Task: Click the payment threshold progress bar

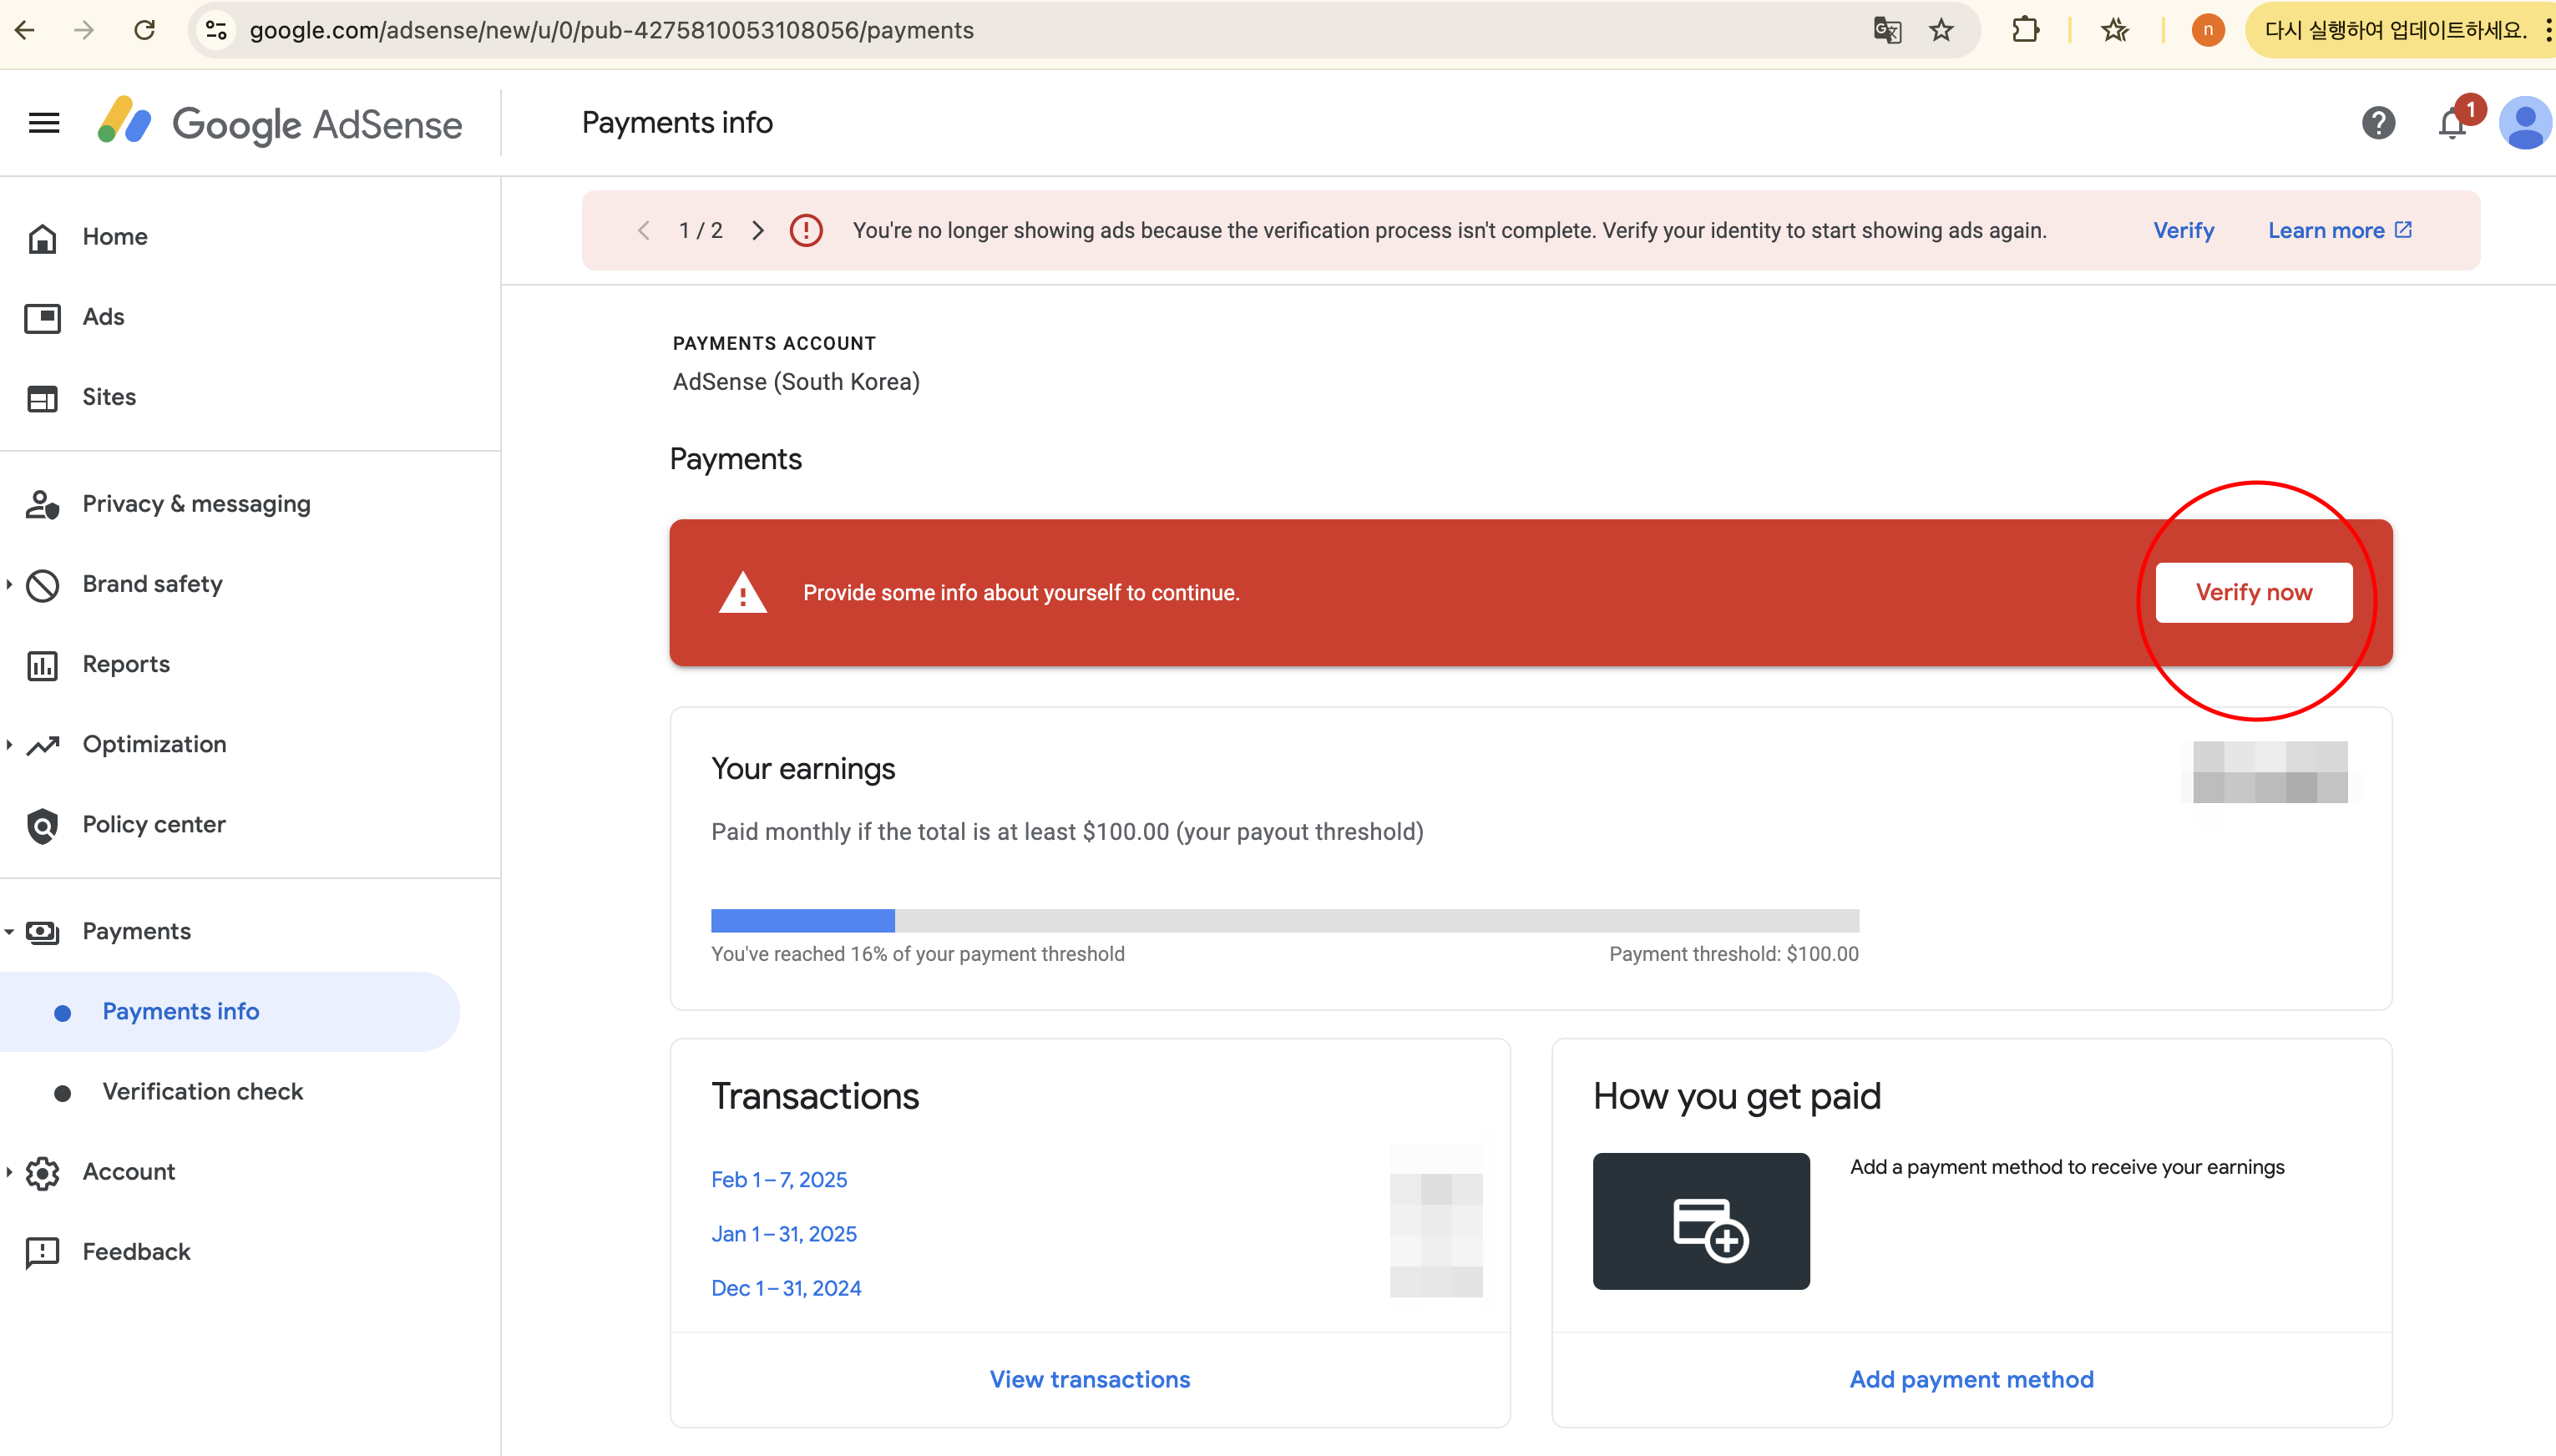Action: tap(1284, 920)
